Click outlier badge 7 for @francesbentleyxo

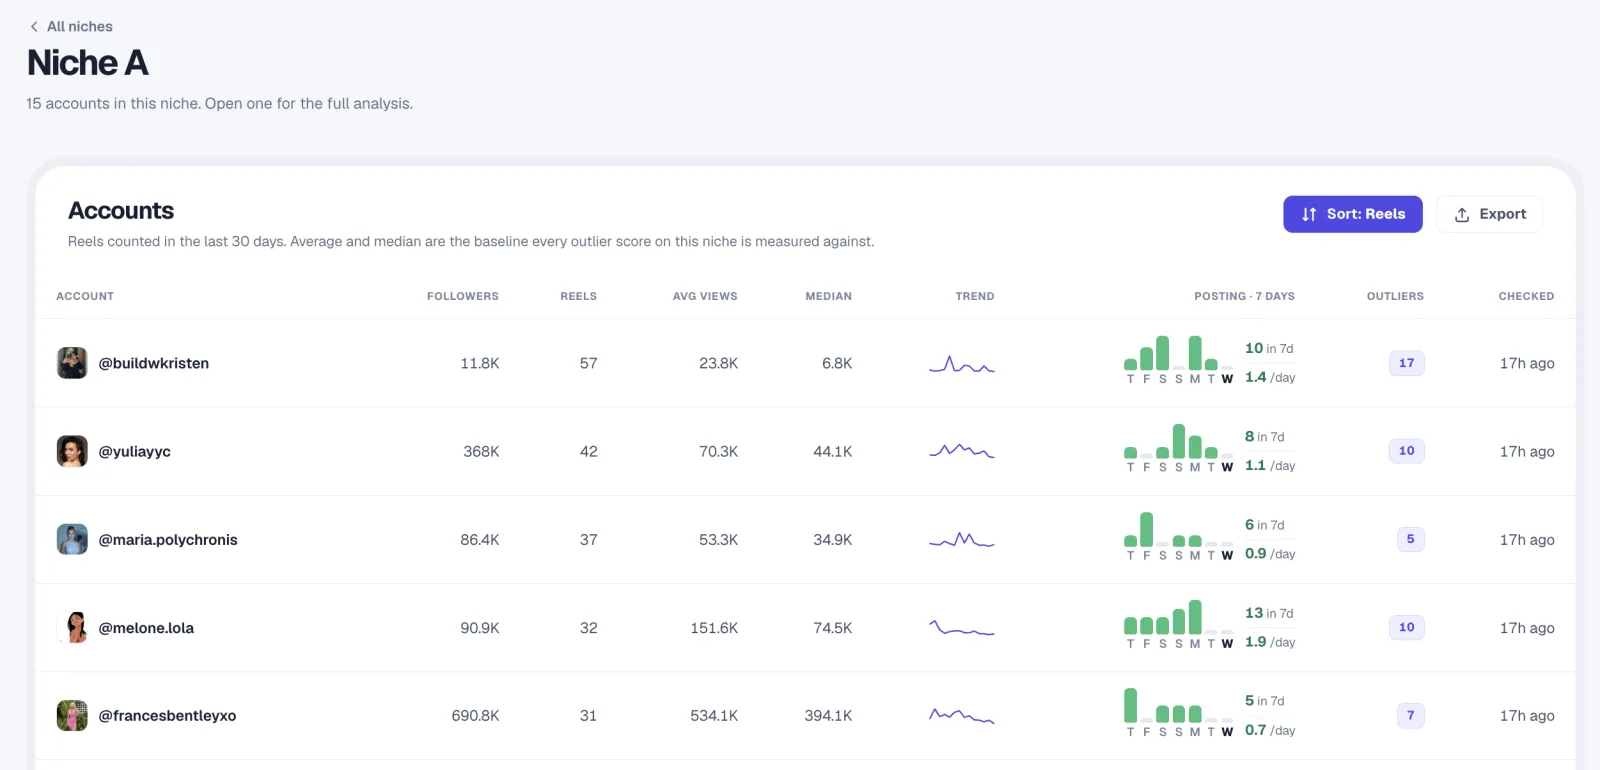click(x=1411, y=715)
